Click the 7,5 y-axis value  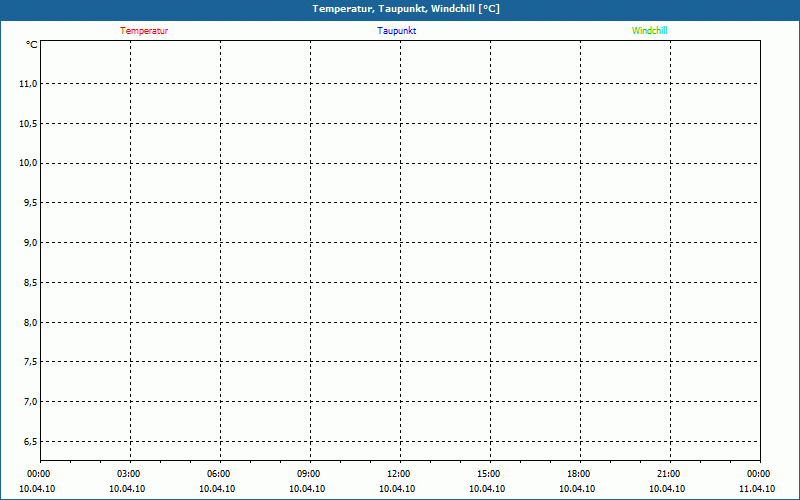30,362
